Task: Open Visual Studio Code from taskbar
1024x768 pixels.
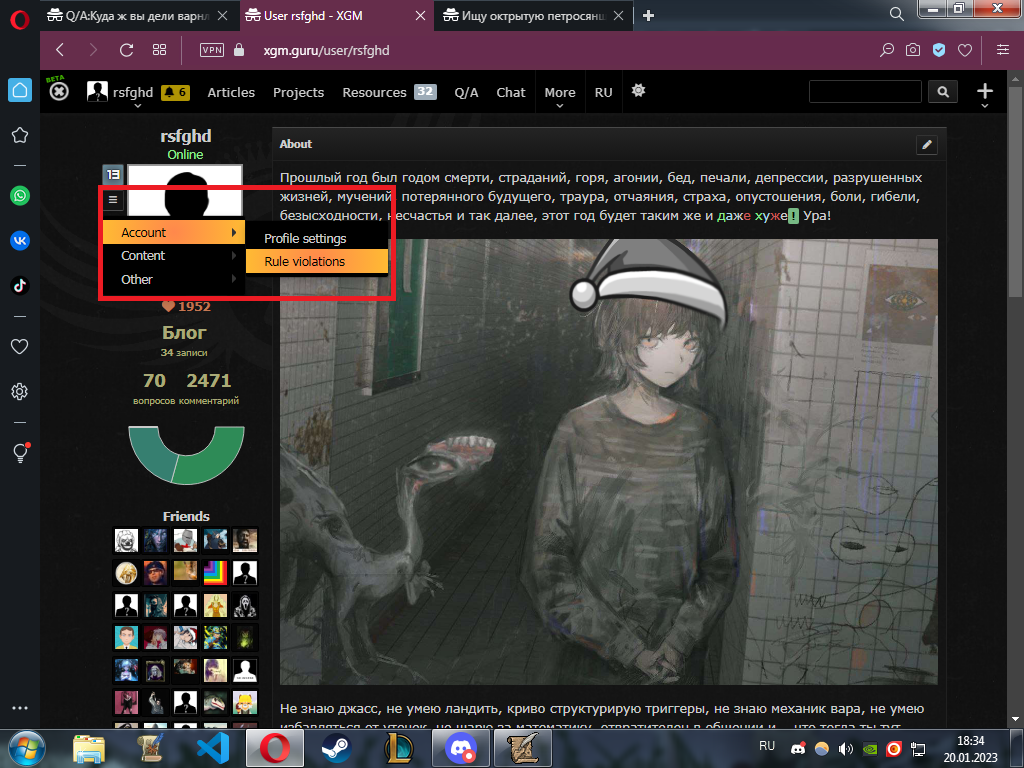Action: coord(213,748)
